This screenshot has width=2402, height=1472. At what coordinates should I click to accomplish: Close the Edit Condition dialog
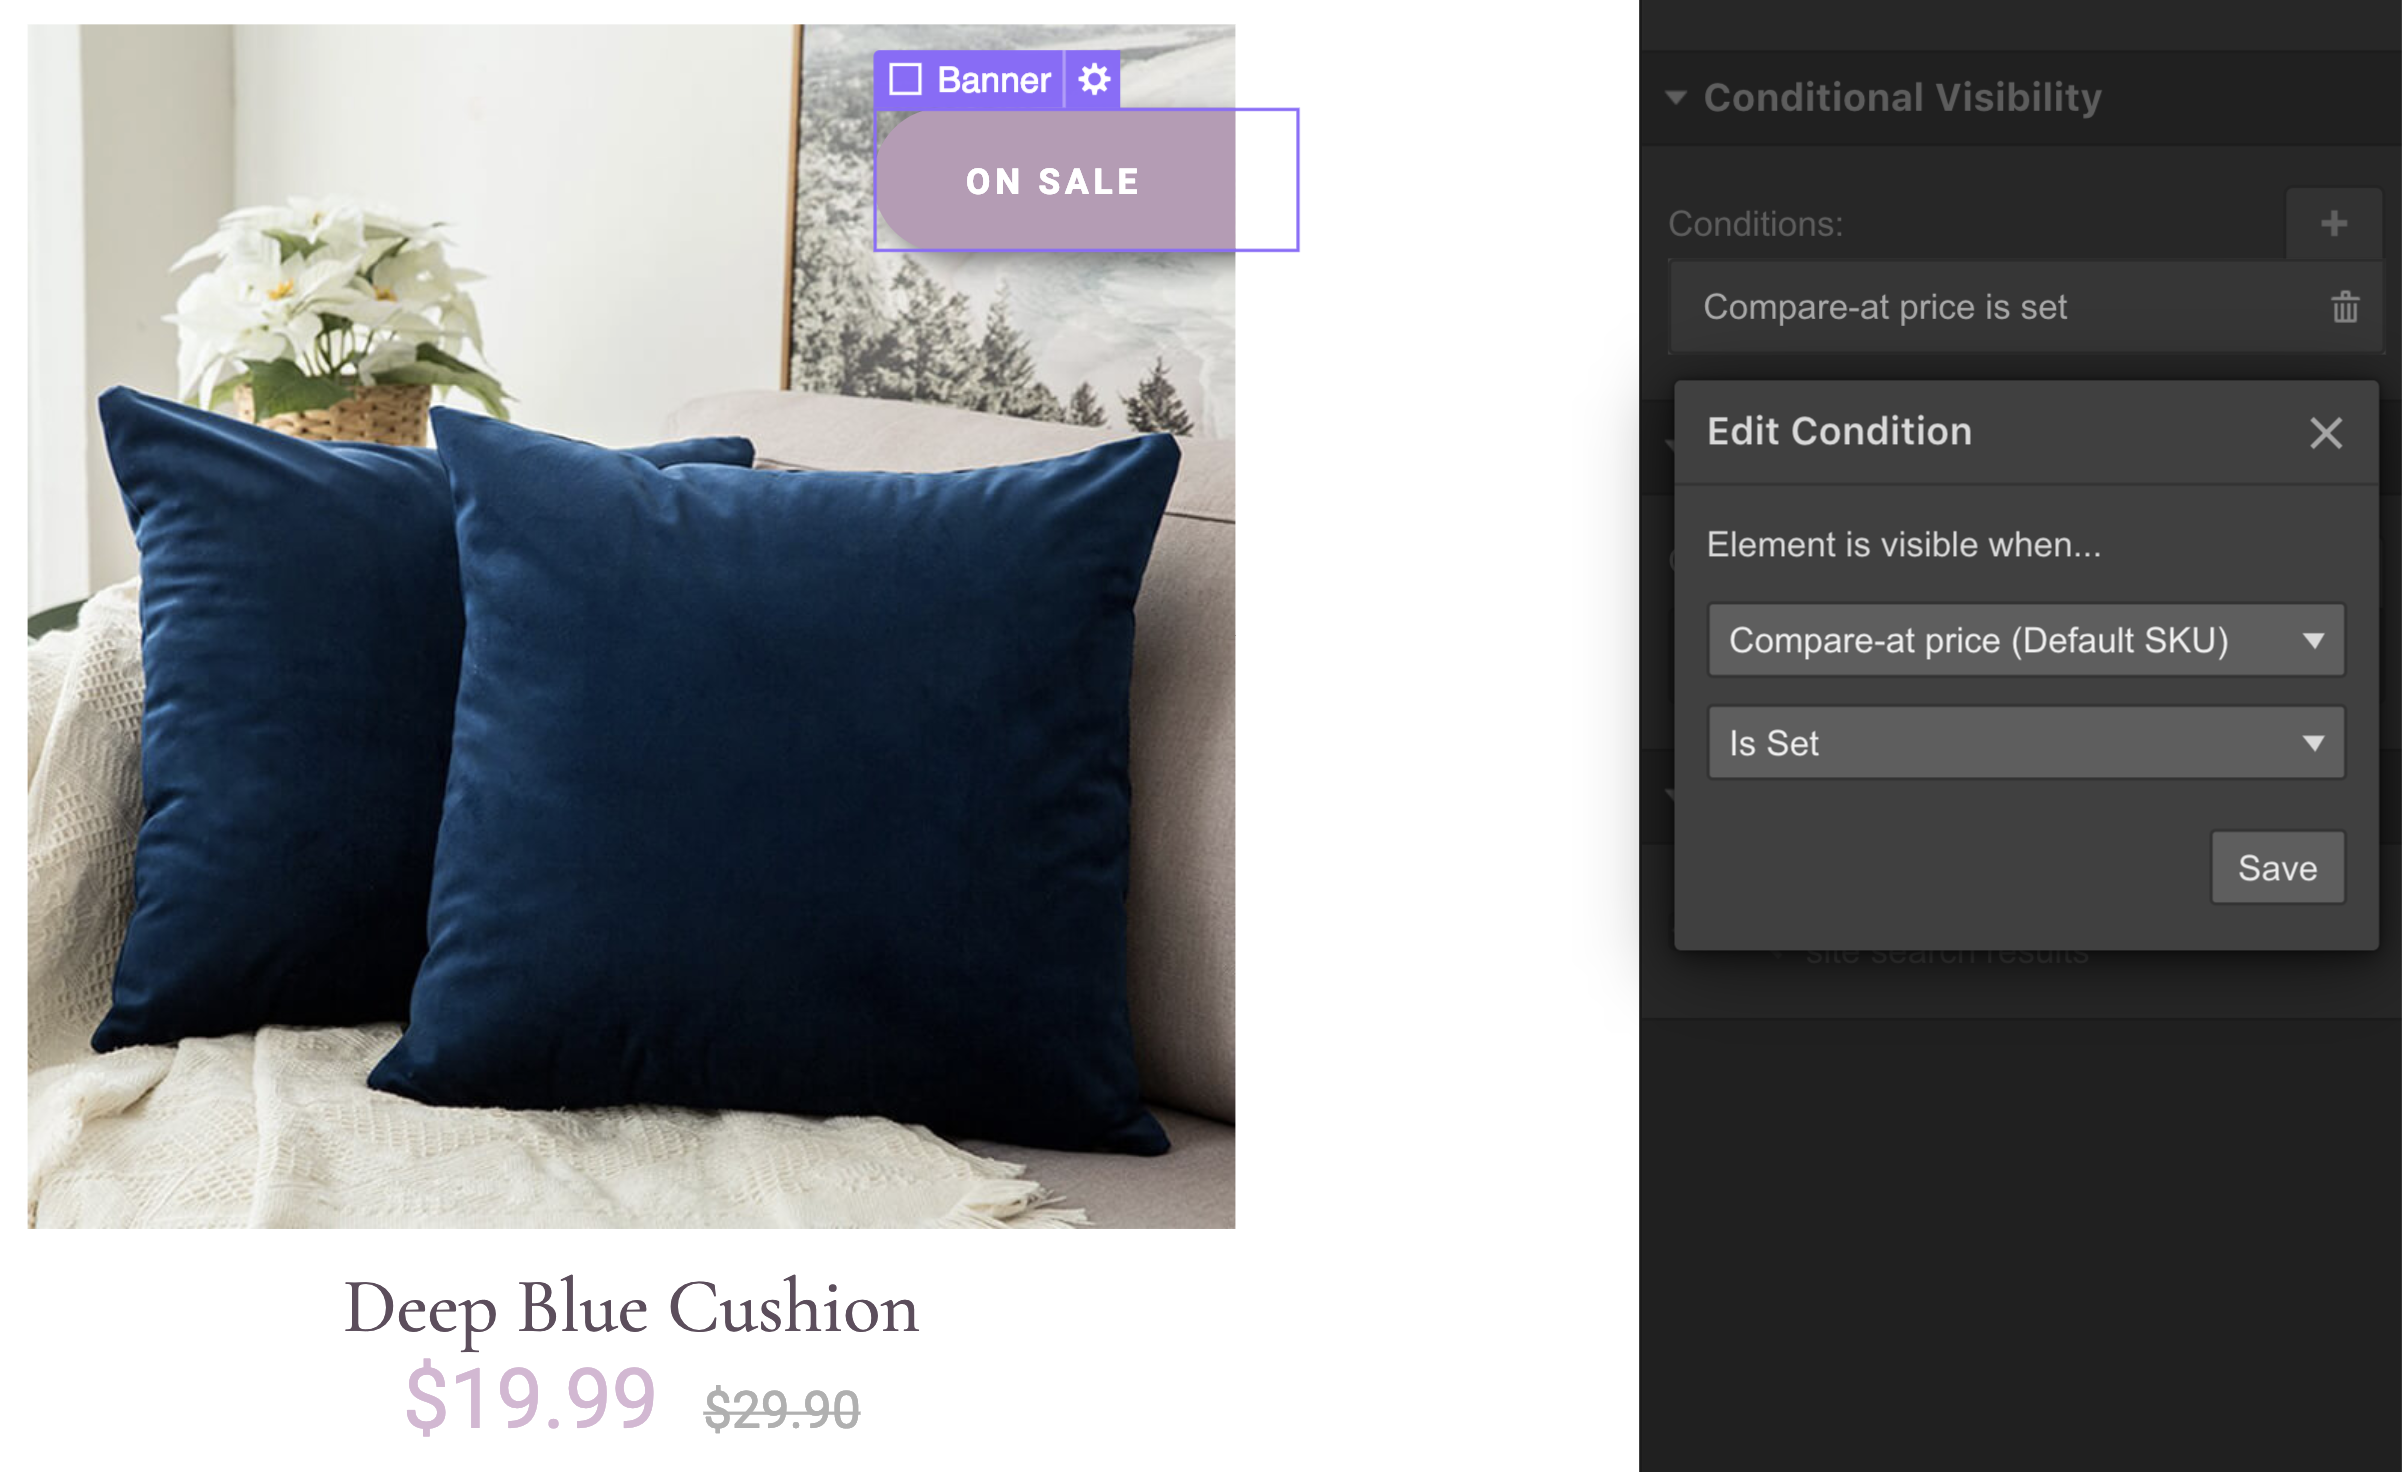[x=2327, y=432]
